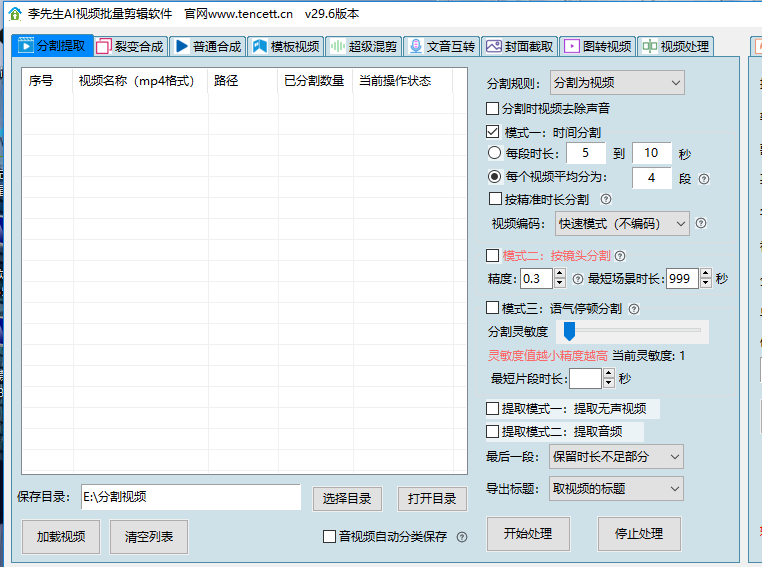
Task: Click the 封面截取 picture icon
Action: coord(493,46)
